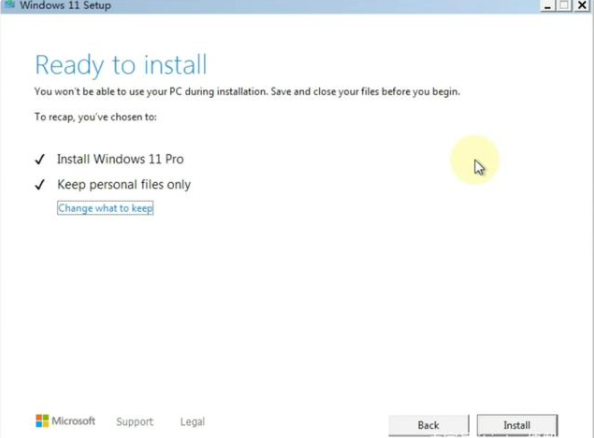Click the Microsoft logo
This screenshot has height=438, width=594.
click(x=66, y=421)
